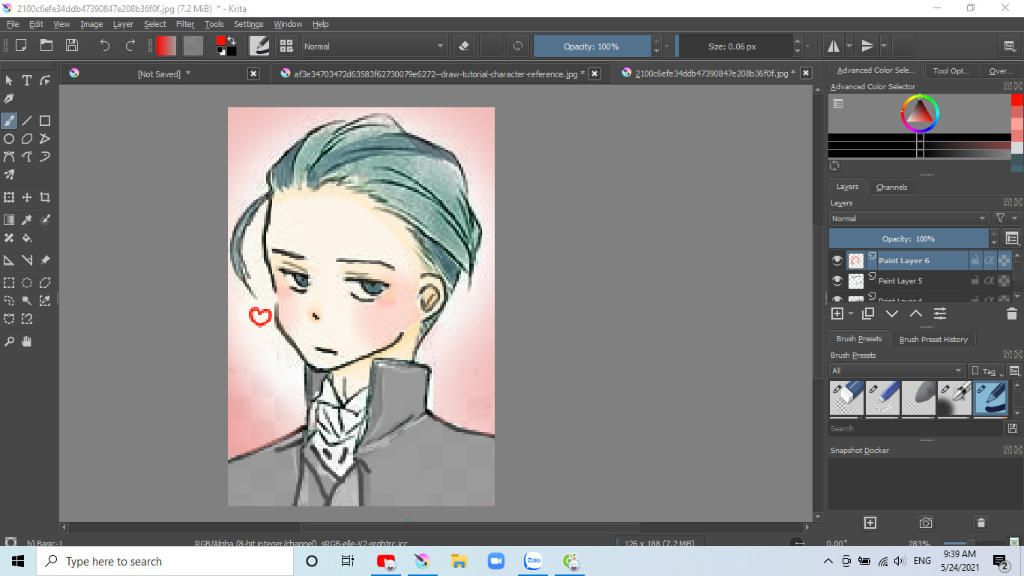Viewport: 1024px width, 576px height.
Task: Select the Crop tool
Action: pos(44,197)
